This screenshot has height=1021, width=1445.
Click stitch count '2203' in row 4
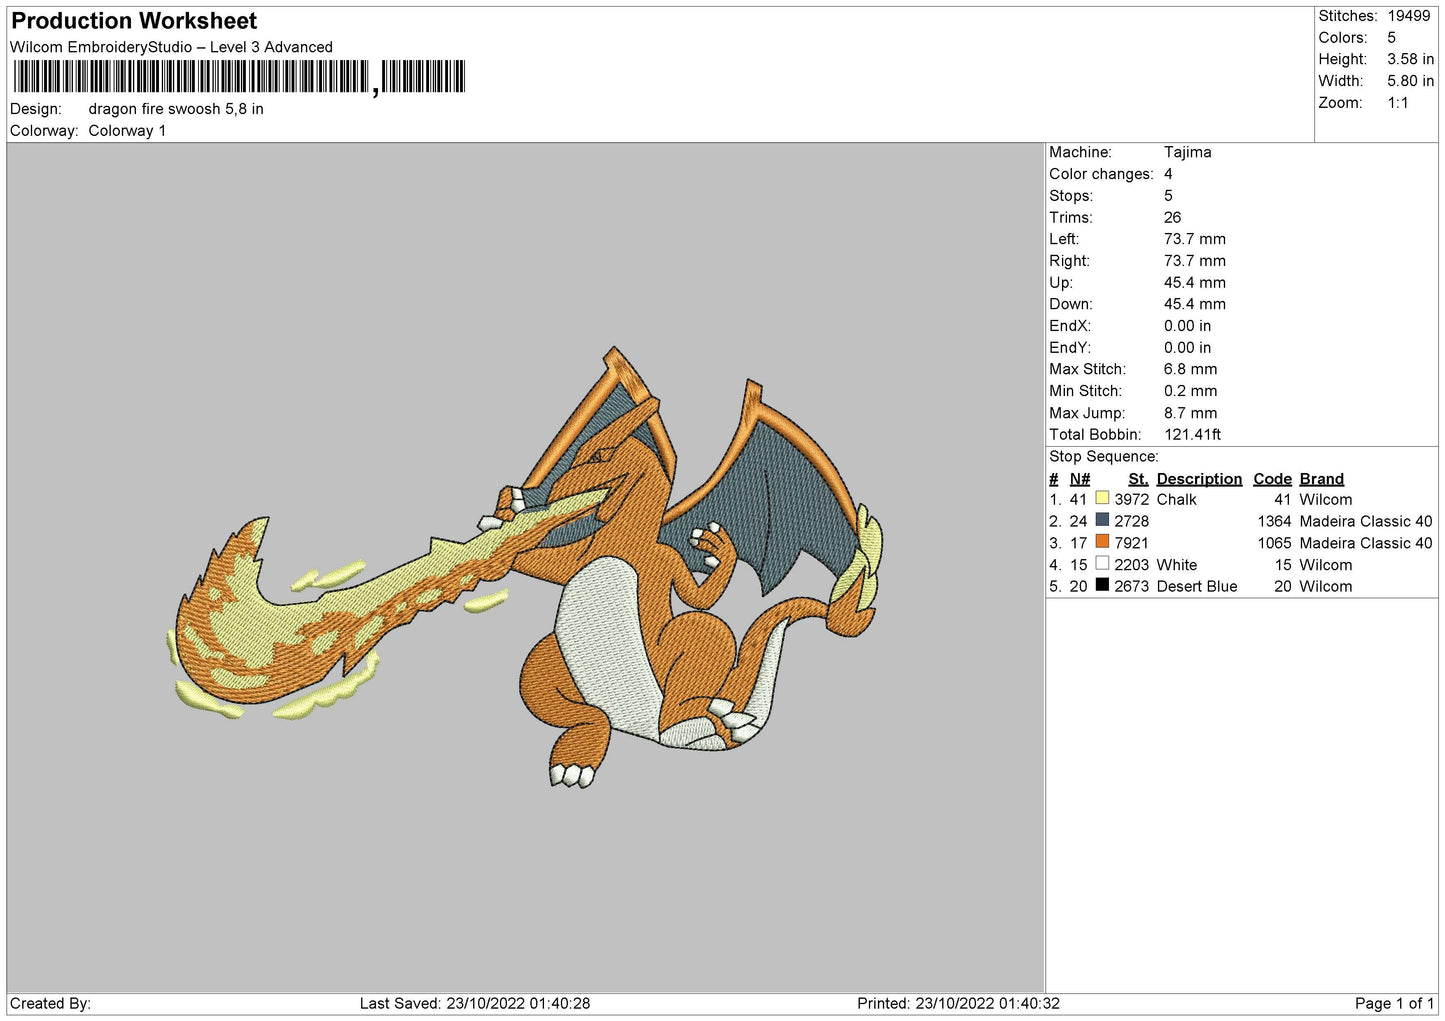point(1131,565)
